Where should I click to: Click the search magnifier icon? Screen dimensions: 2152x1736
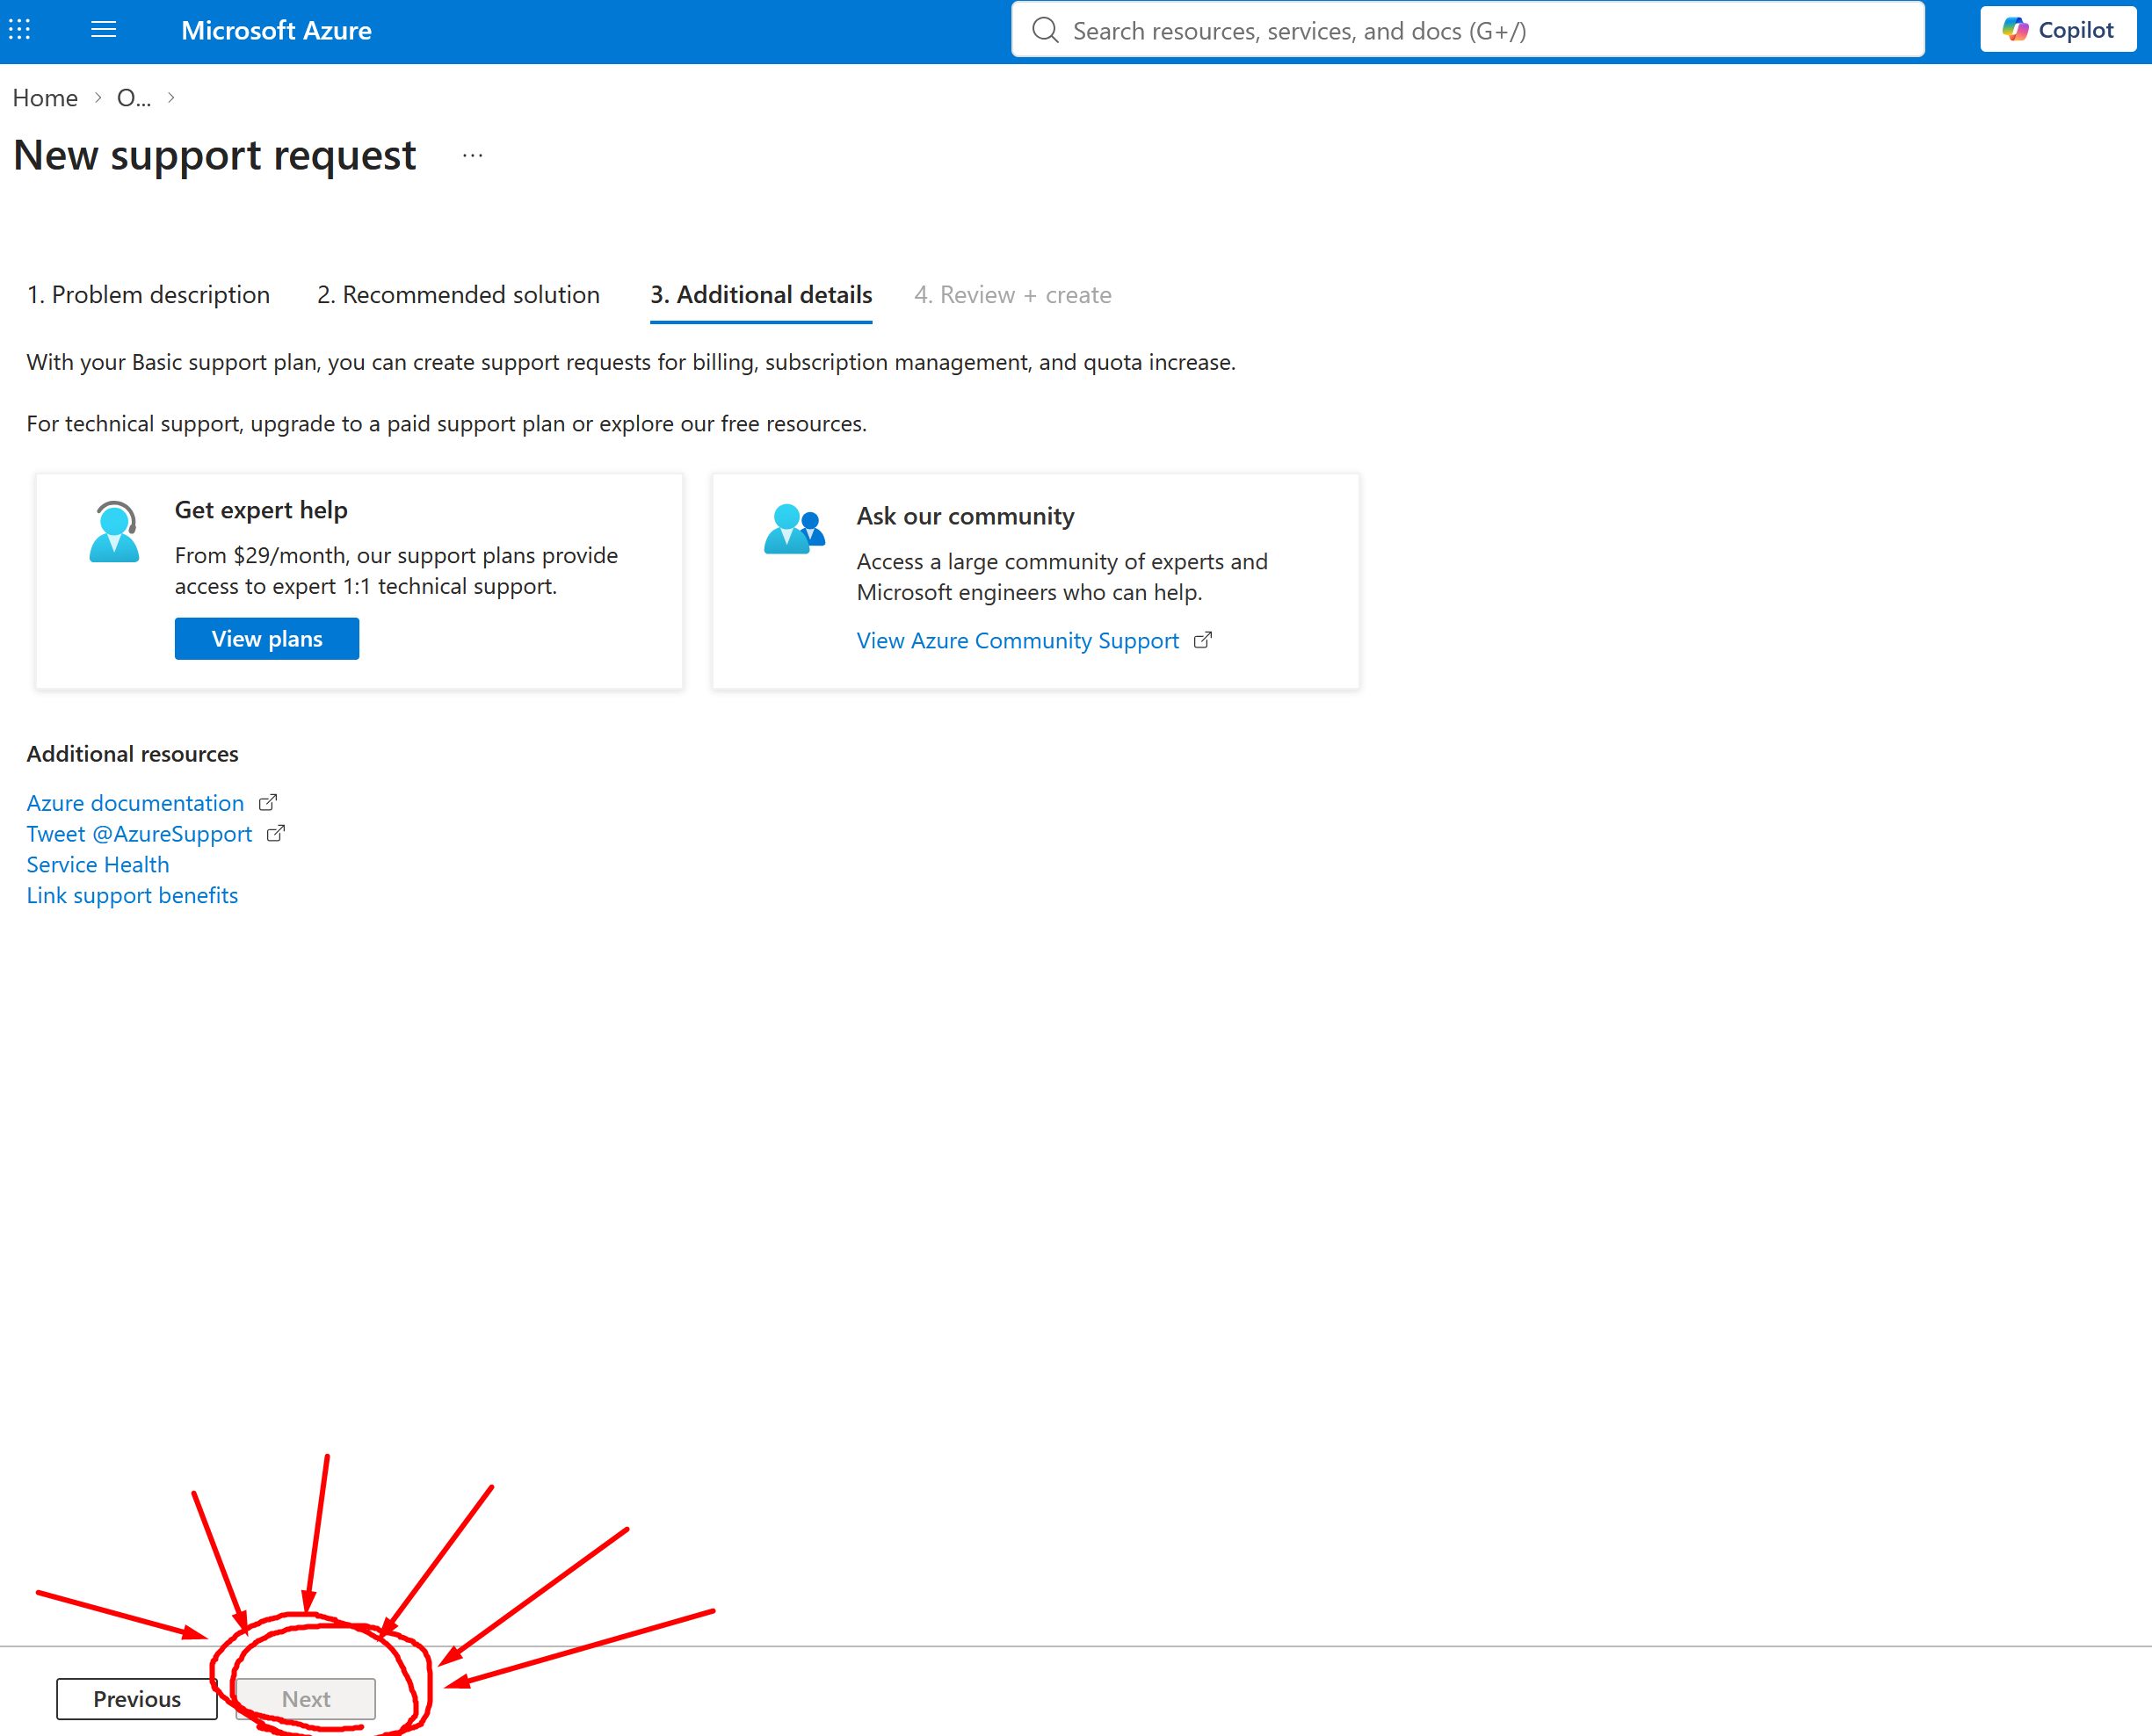point(1045,30)
